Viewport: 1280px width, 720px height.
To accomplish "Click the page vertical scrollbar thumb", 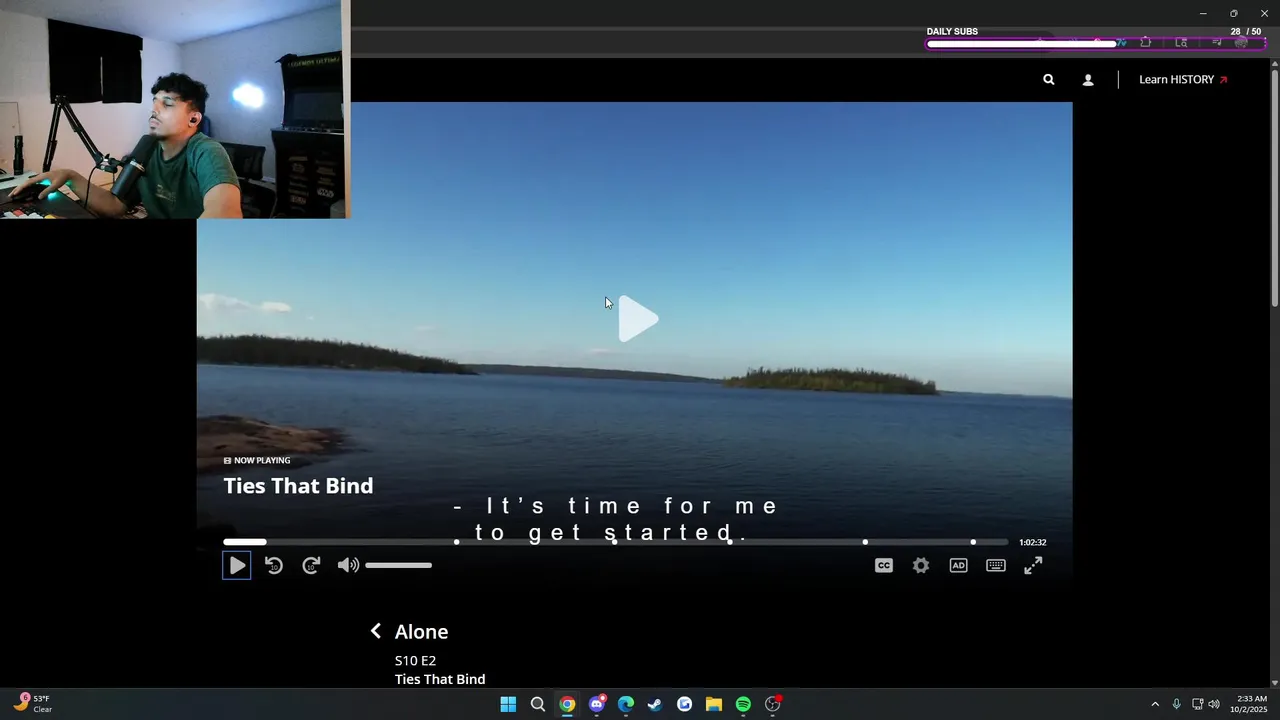I will (x=1274, y=188).
